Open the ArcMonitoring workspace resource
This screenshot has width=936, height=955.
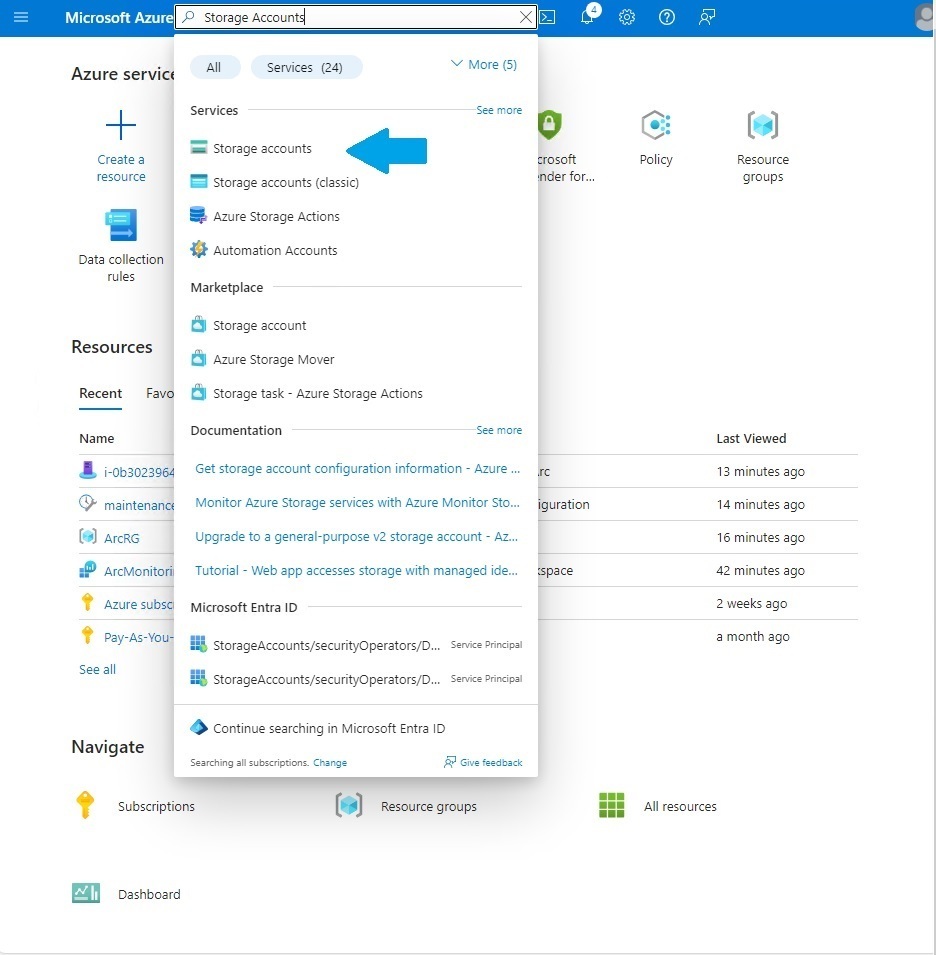pyautogui.click(x=139, y=572)
